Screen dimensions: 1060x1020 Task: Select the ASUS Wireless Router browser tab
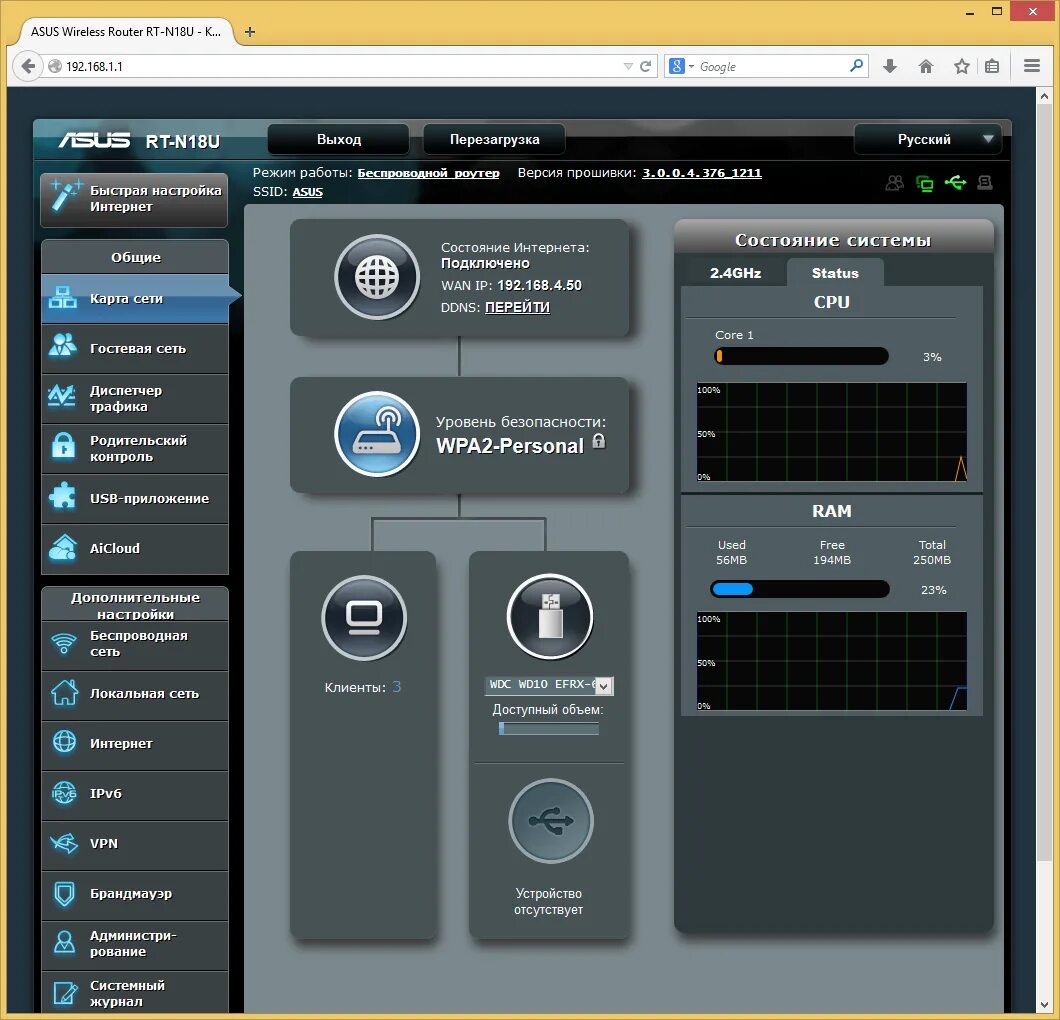(126, 32)
